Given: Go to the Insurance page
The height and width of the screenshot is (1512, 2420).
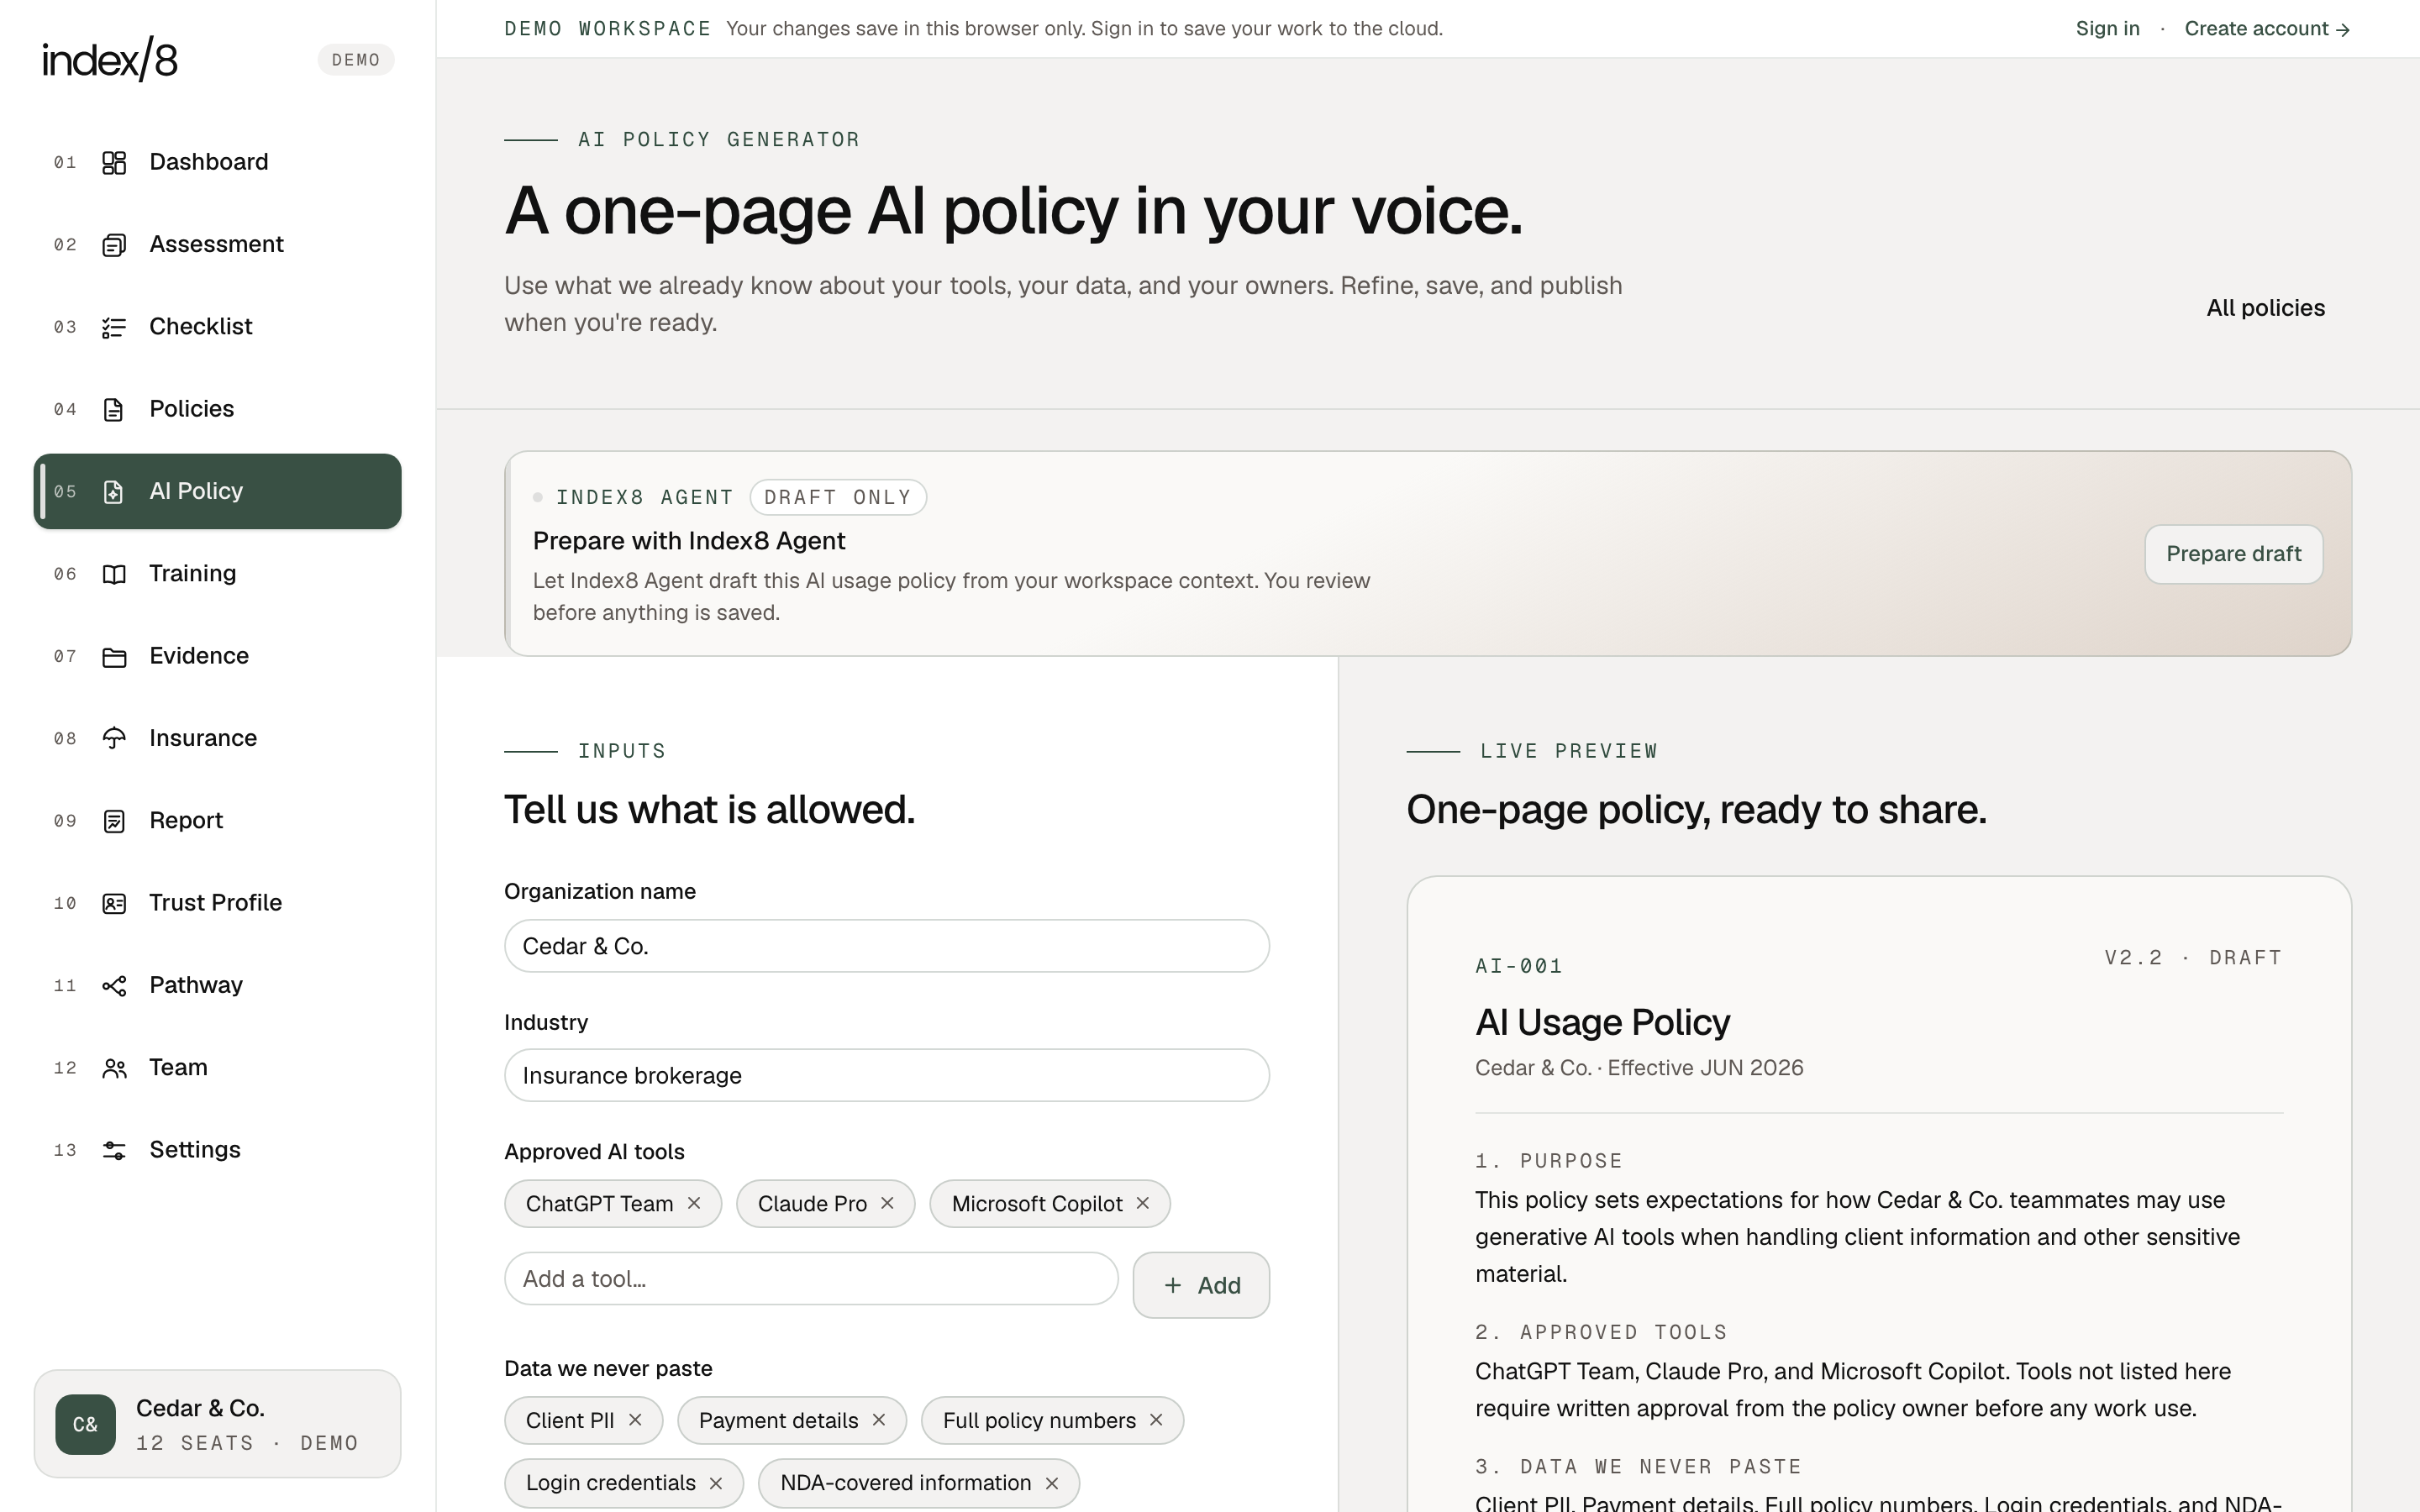Looking at the screenshot, I should (x=217, y=738).
